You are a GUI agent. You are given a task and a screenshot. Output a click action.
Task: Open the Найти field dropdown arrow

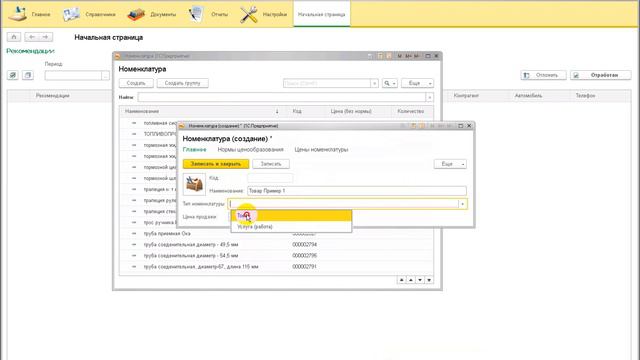[429, 97]
